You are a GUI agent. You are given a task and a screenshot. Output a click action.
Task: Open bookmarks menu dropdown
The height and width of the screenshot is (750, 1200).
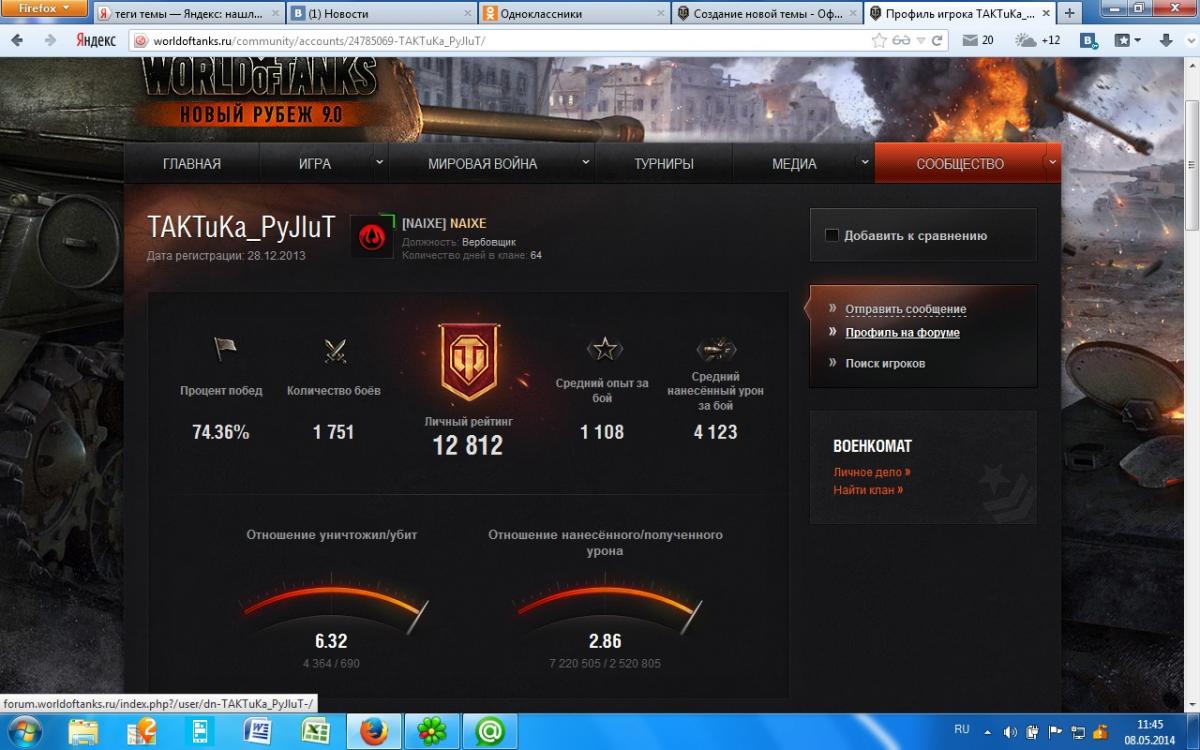[x=1128, y=41]
